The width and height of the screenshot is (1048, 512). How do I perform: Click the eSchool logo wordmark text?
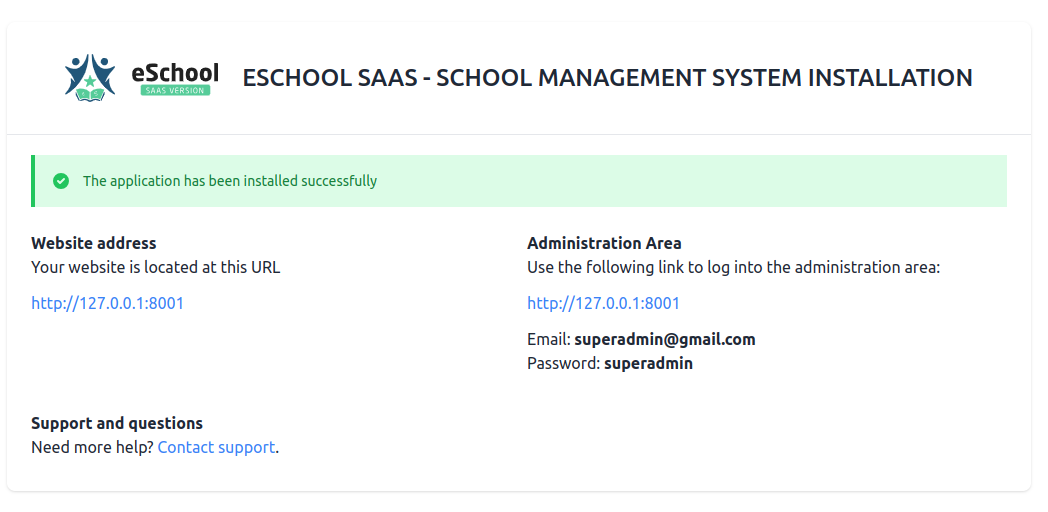point(175,72)
